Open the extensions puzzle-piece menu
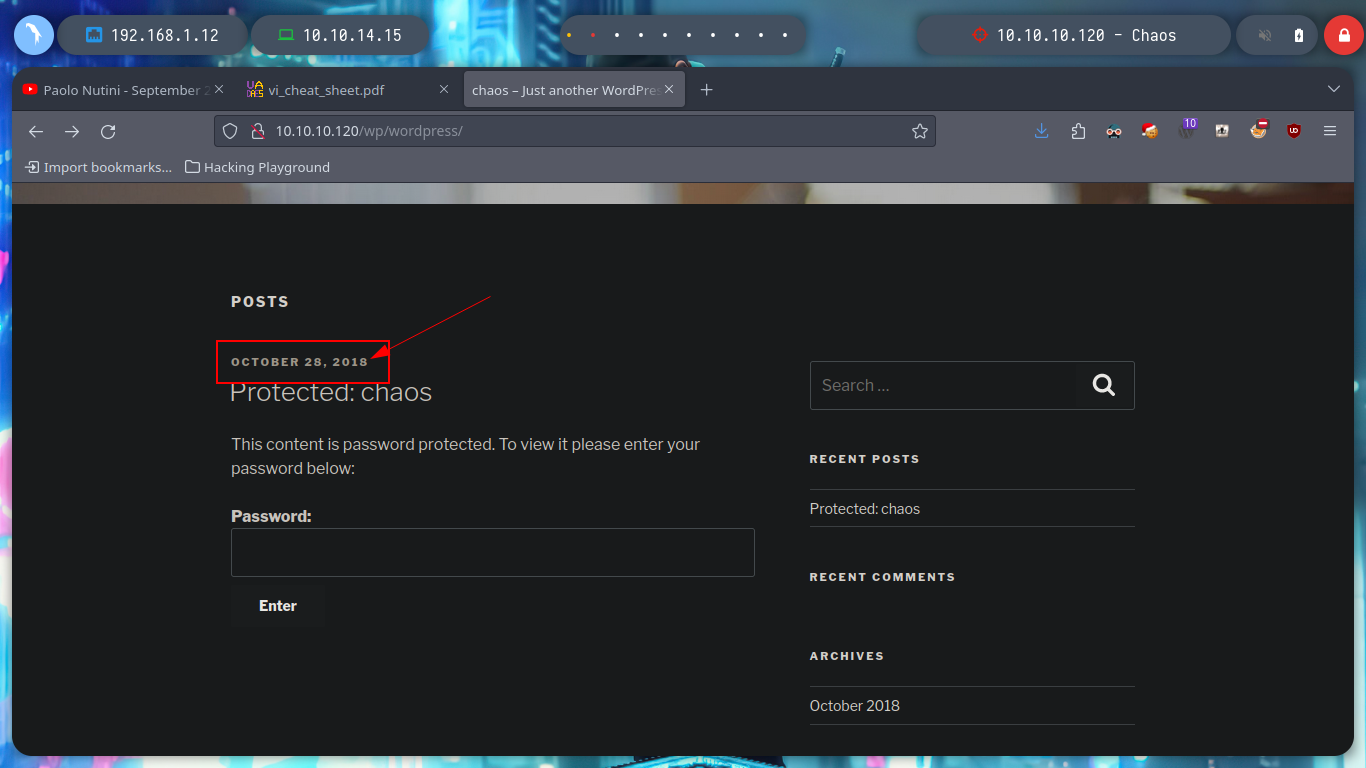1366x768 pixels. point(1078,131)
